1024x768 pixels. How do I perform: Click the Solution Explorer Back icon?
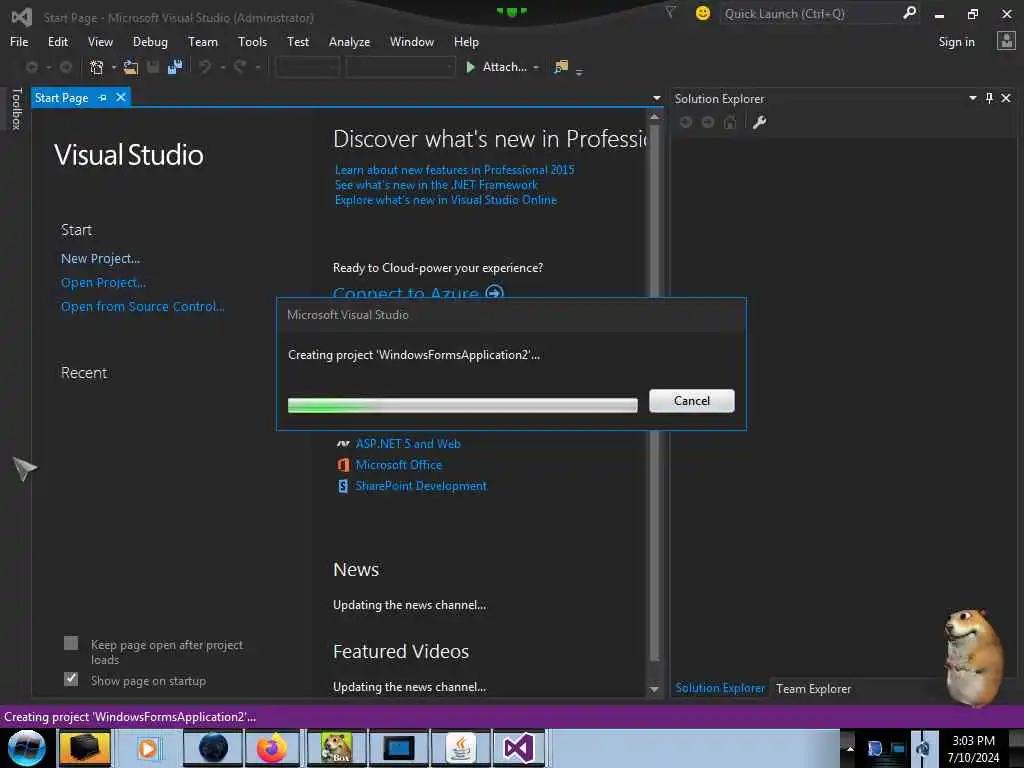[686, 122]
